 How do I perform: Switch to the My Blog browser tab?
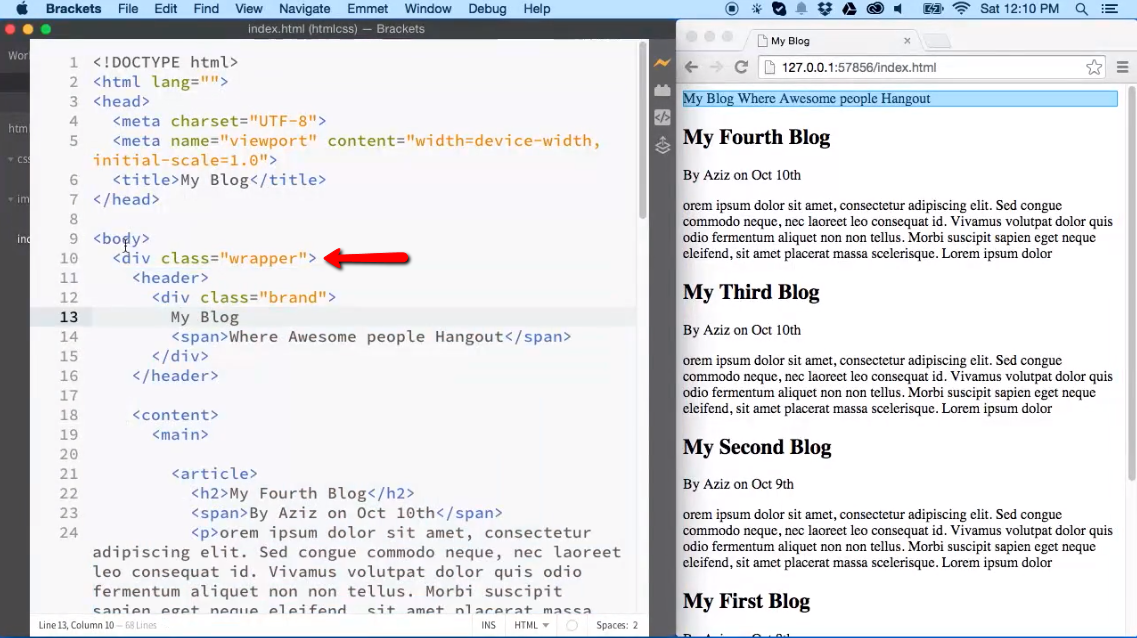[790, 40]
